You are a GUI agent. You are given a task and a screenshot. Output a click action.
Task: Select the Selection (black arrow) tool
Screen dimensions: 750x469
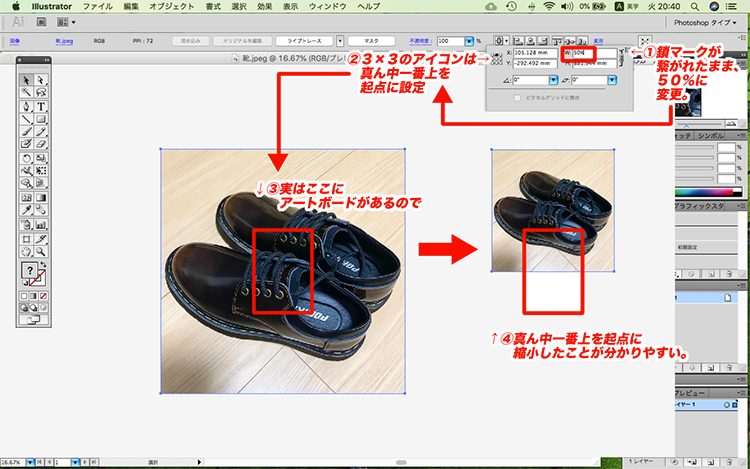27,79
